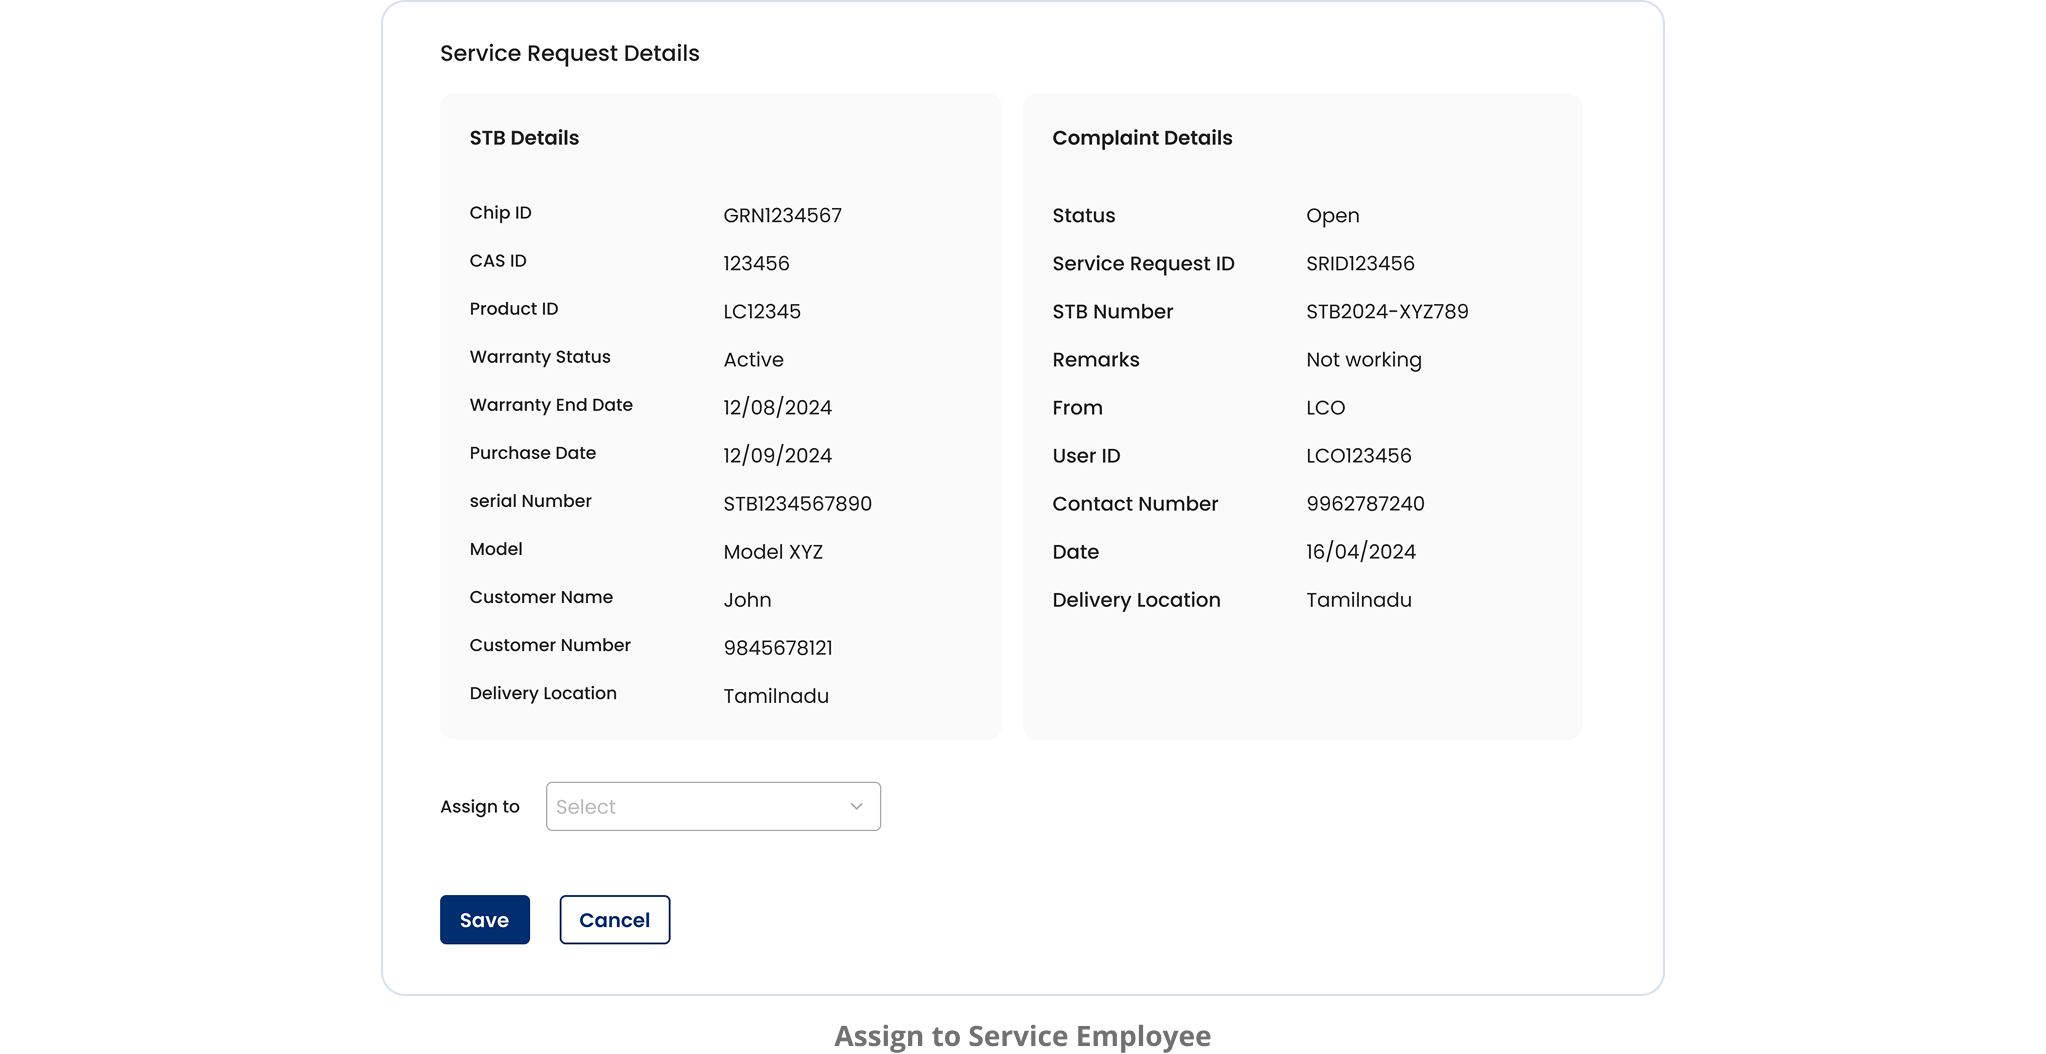Select Customer Number 9845678121
2046x1054 pixels.
(778, 647)
